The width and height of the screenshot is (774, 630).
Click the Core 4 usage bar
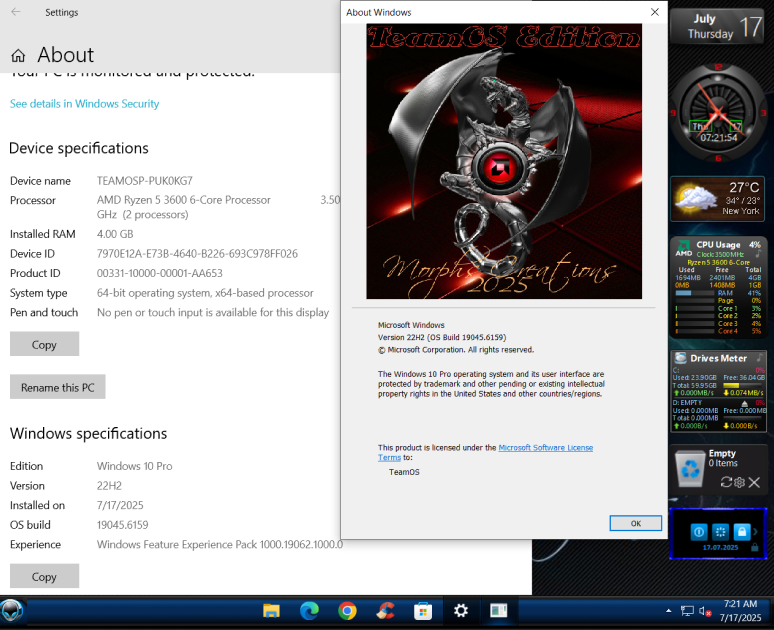click(x=695, y=331)
